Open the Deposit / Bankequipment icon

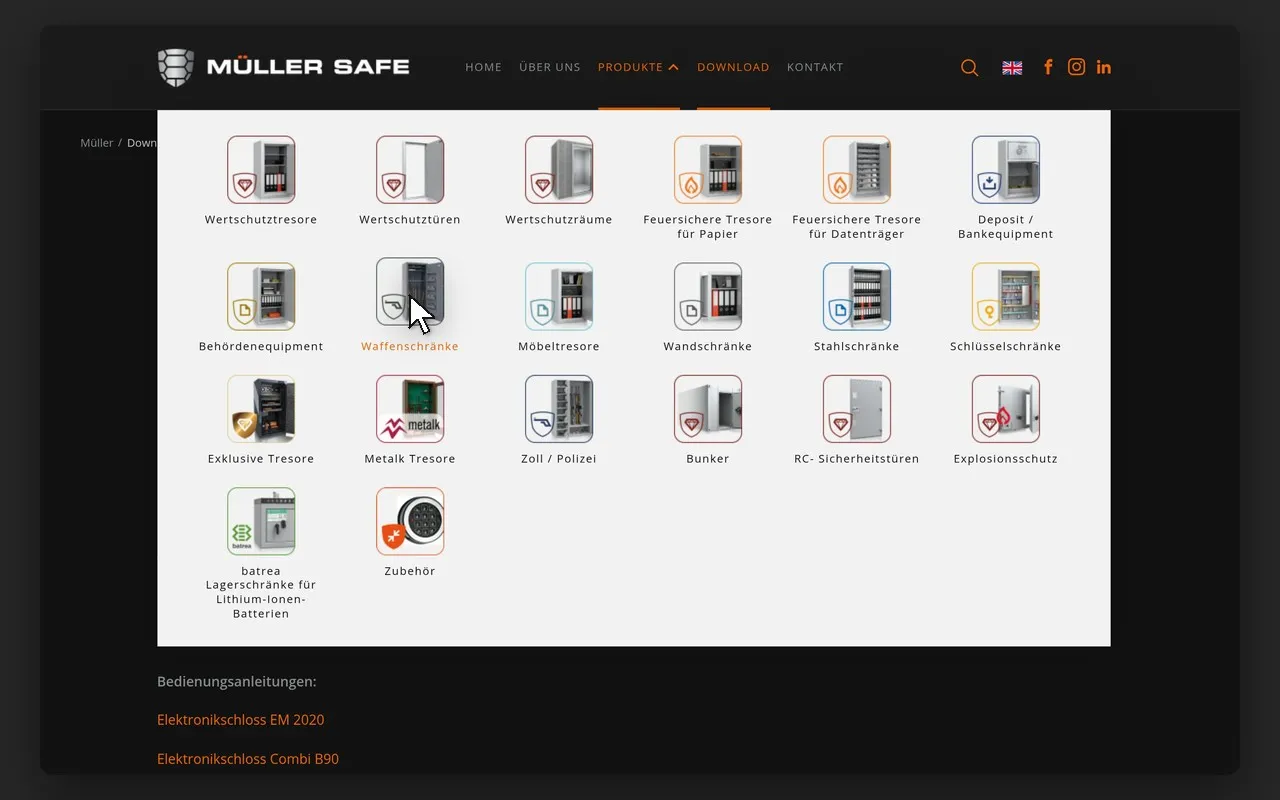pos(1006,170)
